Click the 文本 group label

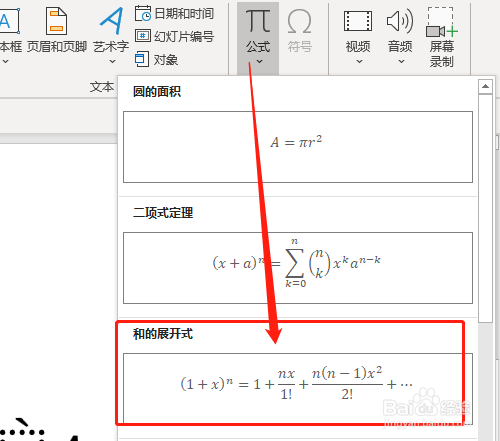(102, 87)
